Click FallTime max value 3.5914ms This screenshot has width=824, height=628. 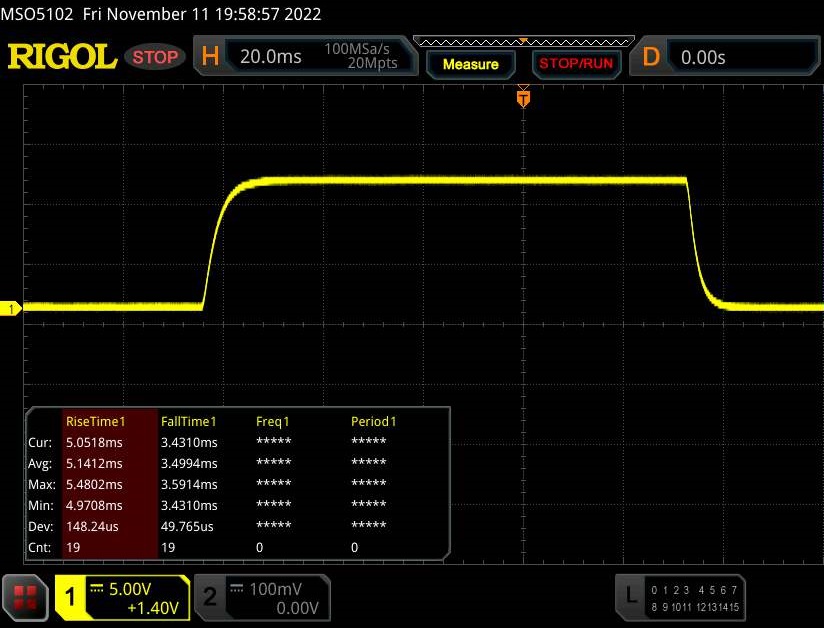pos(189,485)
